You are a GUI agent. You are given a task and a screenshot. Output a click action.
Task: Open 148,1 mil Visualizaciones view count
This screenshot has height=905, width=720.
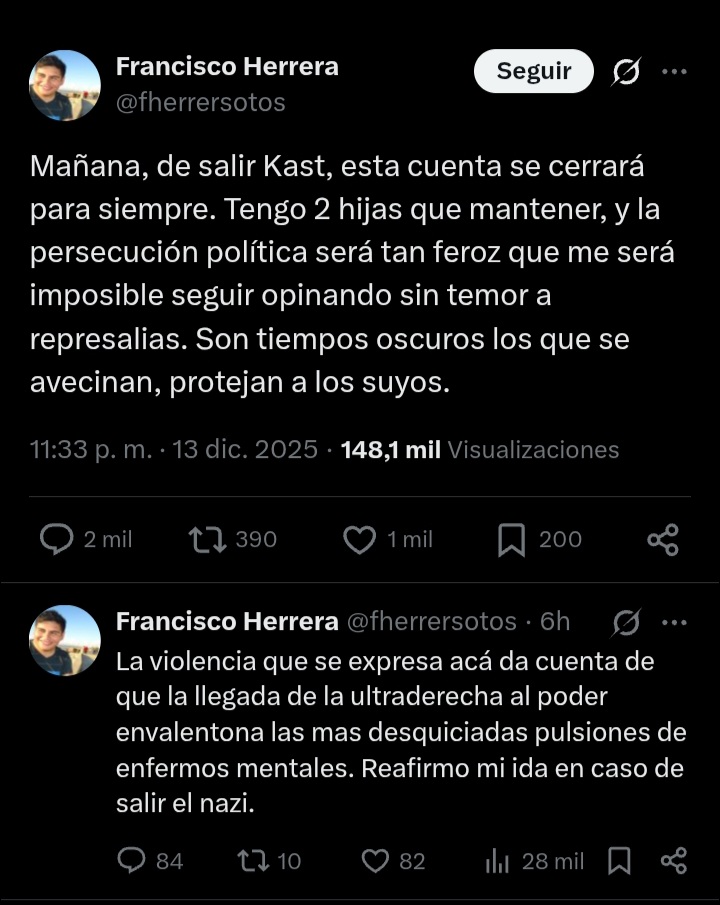[x=480, y=450]
